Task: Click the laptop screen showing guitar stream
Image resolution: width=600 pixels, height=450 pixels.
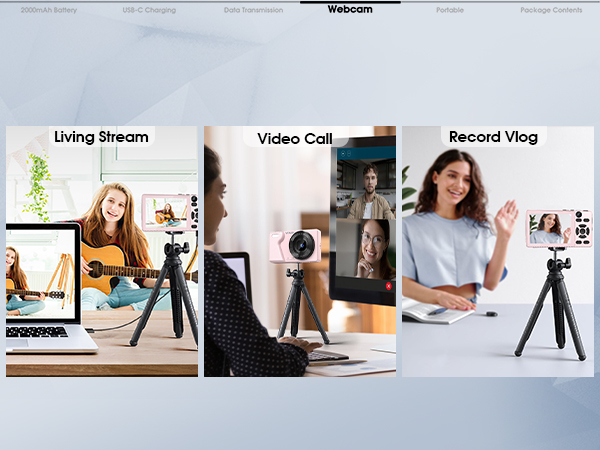Action: click(41, 273)
